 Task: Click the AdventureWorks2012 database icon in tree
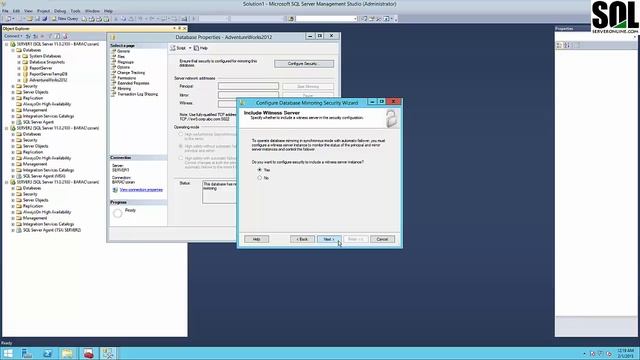pyautogui.click(x=25, y=80)
